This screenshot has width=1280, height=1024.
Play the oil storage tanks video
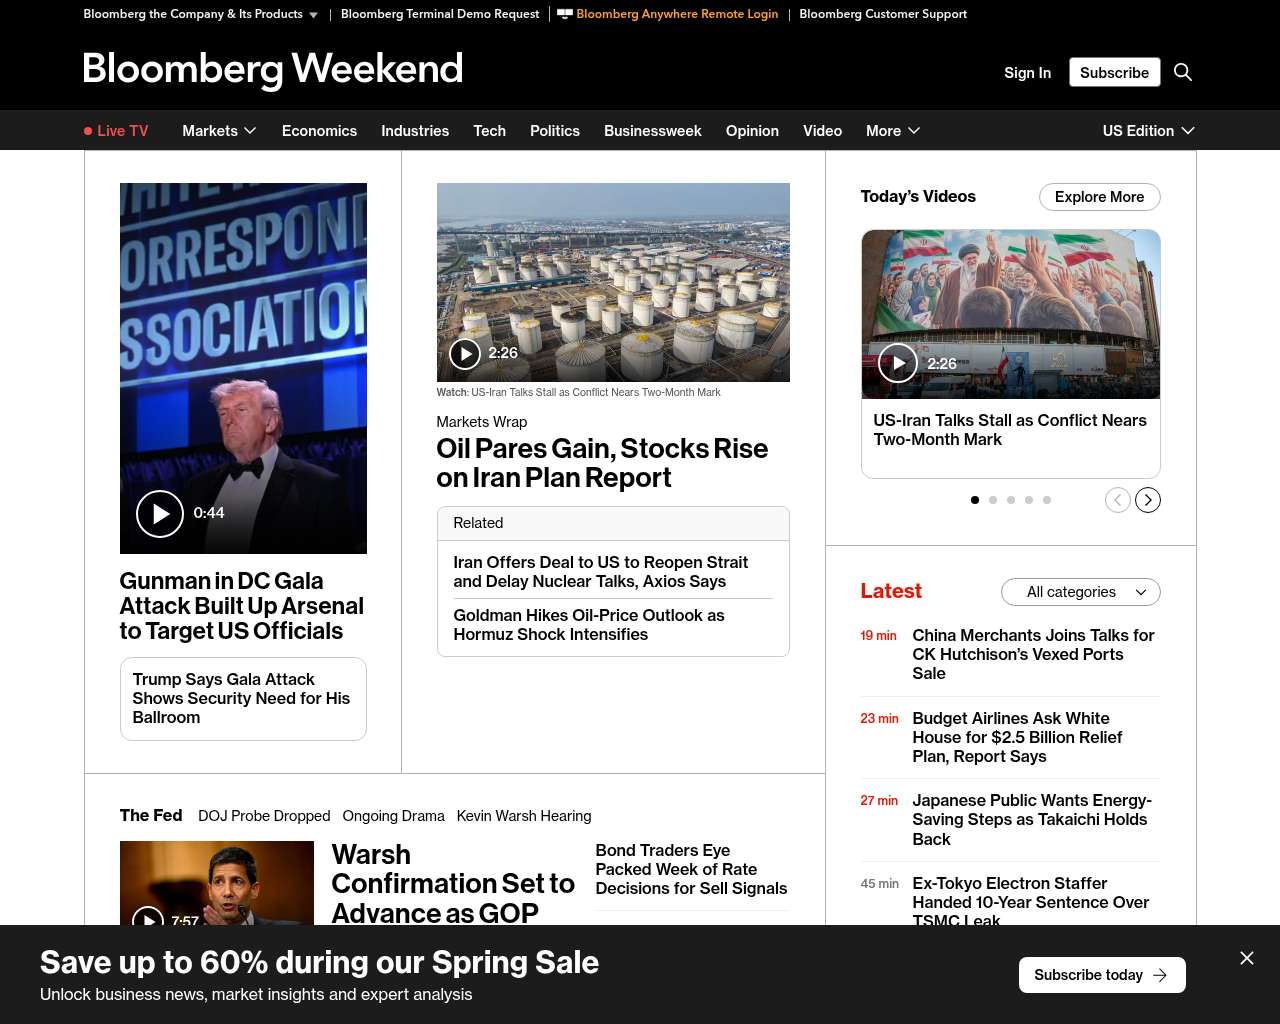[465, 353]
